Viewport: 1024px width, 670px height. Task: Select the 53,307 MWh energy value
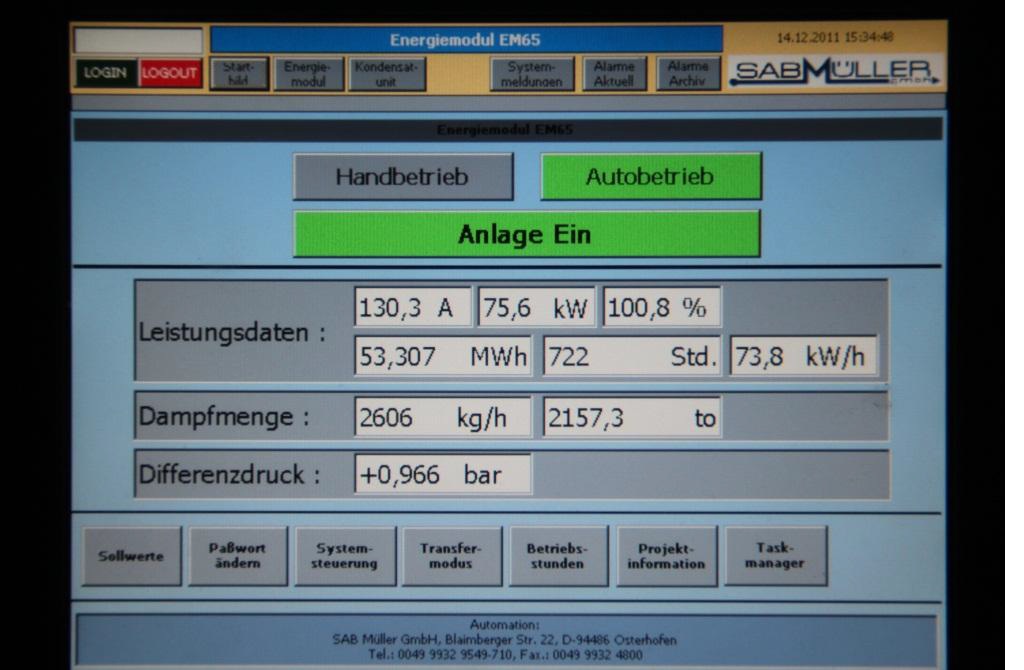(443, 356)
